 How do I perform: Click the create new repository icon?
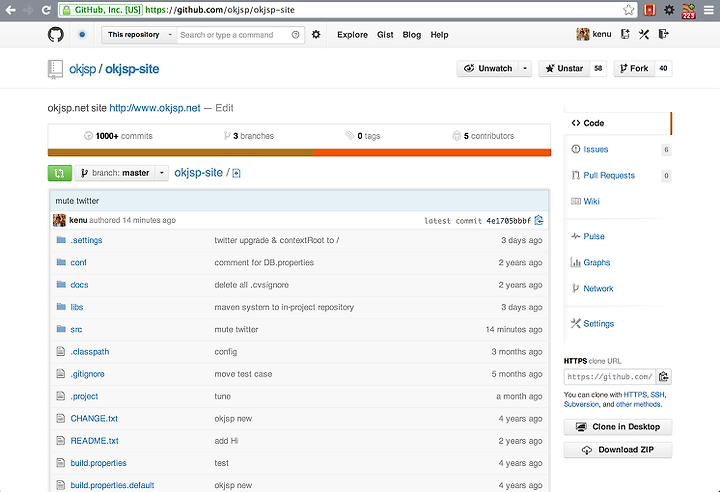click(625, 34)
